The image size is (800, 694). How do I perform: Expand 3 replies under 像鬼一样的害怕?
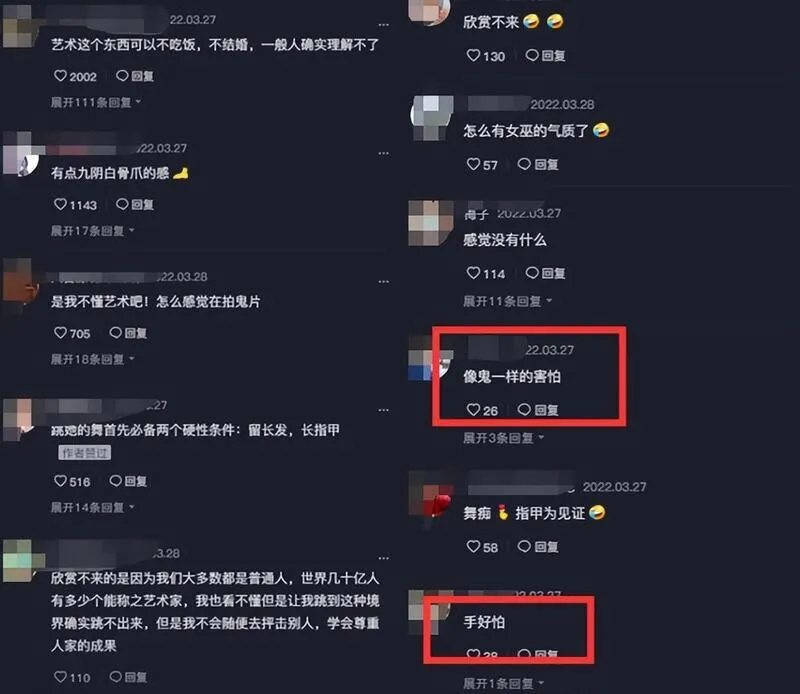pos(503,438)
